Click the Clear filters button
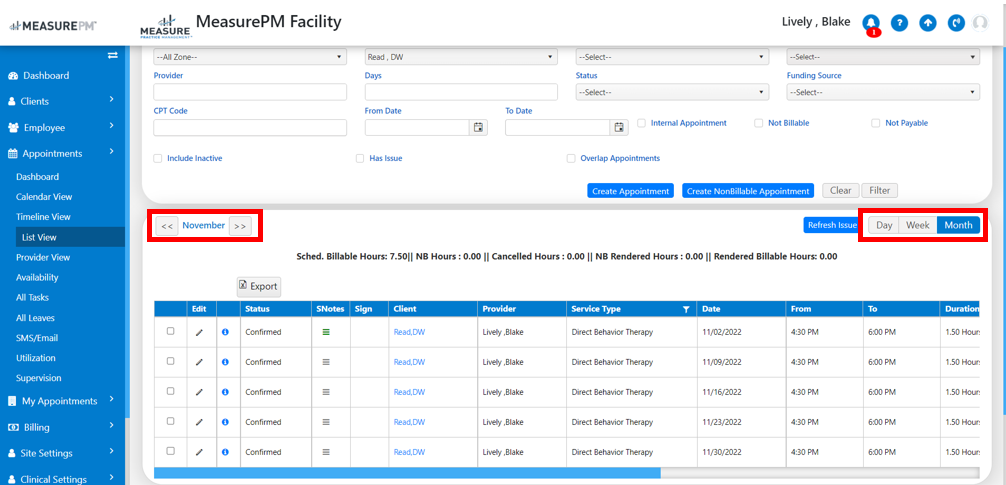Screen dimensions: 1006x485 [840, 191]
